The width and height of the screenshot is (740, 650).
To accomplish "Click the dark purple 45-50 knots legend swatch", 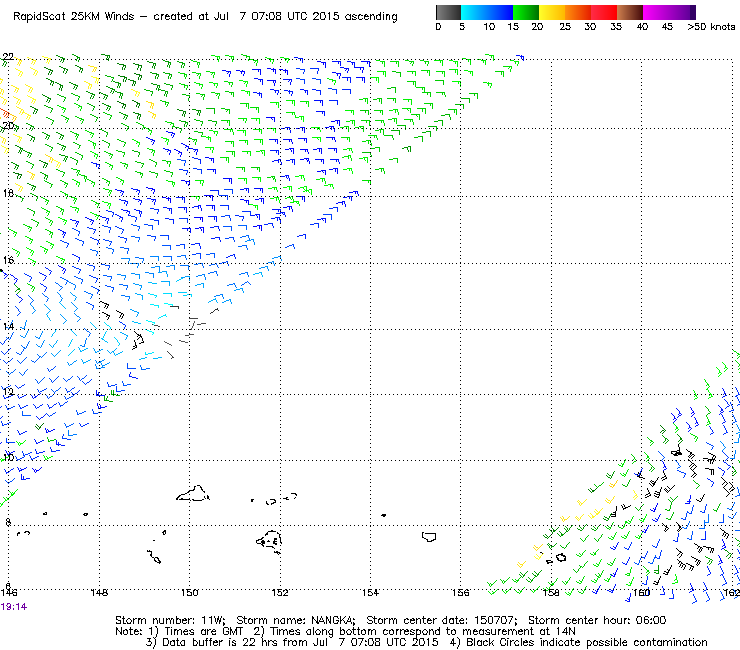I will 682,12.
